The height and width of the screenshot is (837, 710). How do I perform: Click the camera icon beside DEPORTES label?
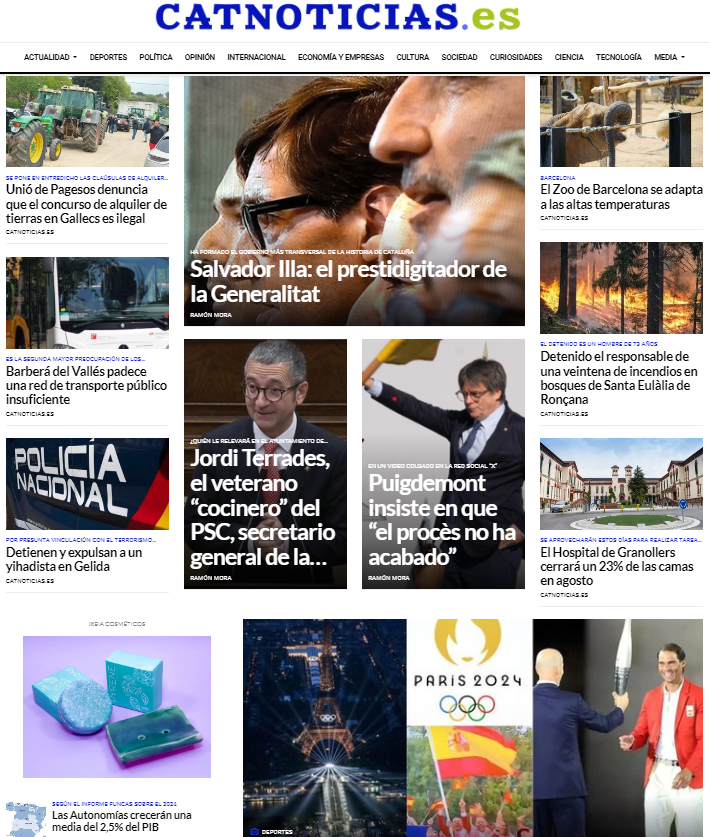pos(254,831)
